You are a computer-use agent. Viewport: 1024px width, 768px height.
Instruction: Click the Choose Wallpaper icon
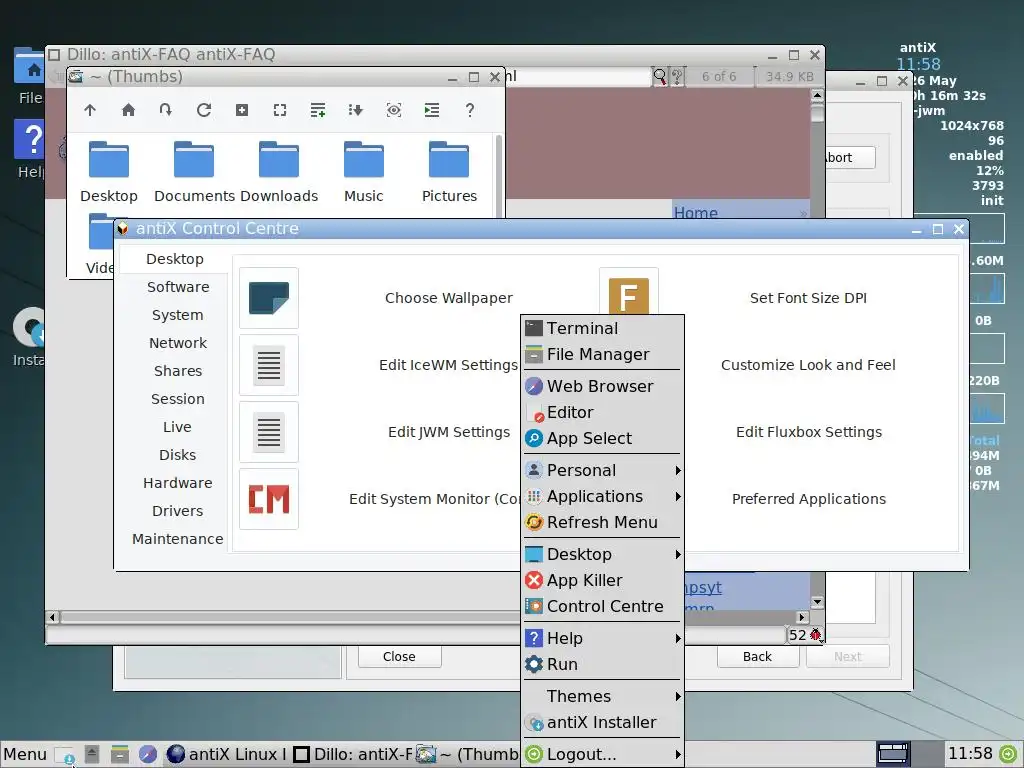(x=269, y=298)
